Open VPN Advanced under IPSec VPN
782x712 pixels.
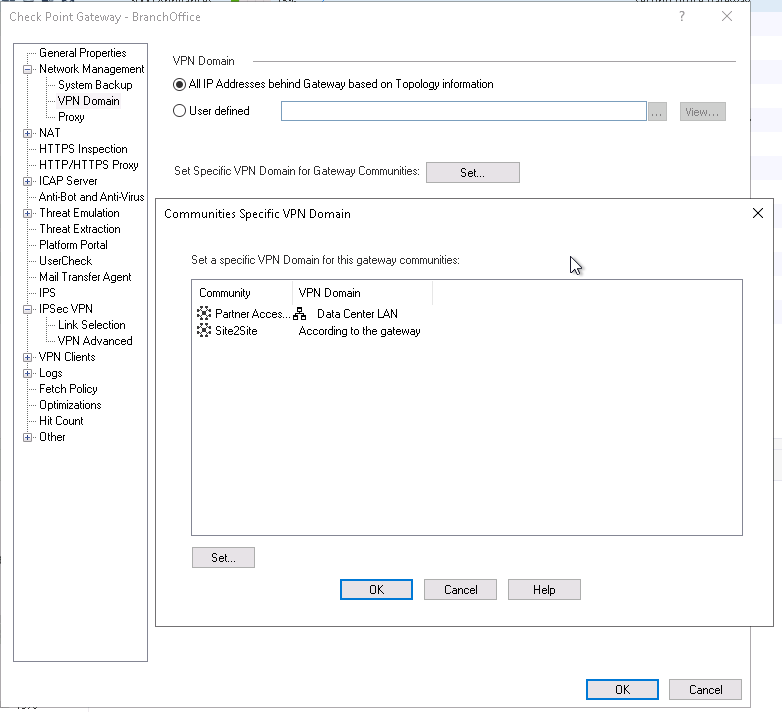coord(95,341)
